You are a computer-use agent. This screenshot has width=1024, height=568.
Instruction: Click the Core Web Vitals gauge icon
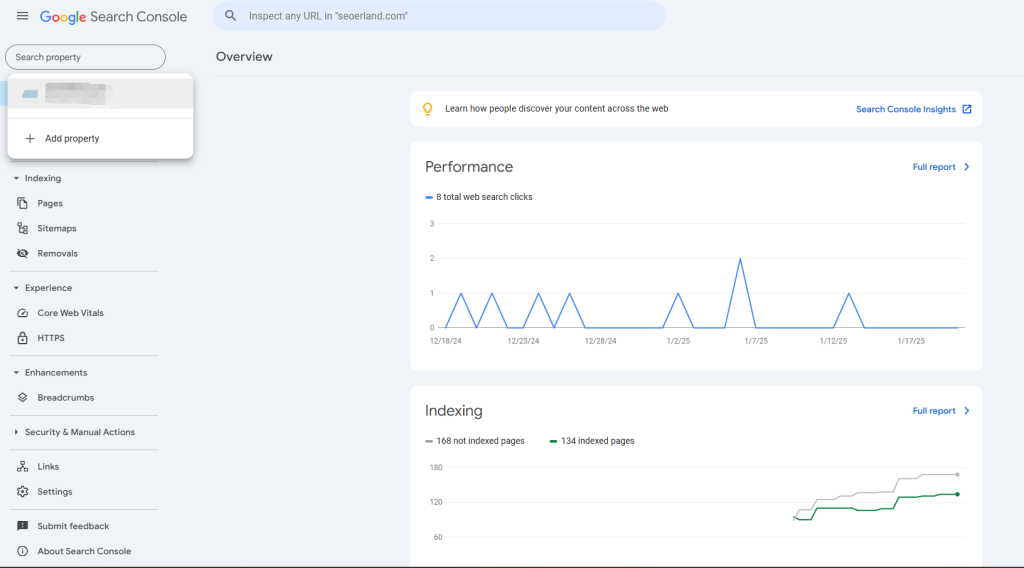(x=23, y=313)
